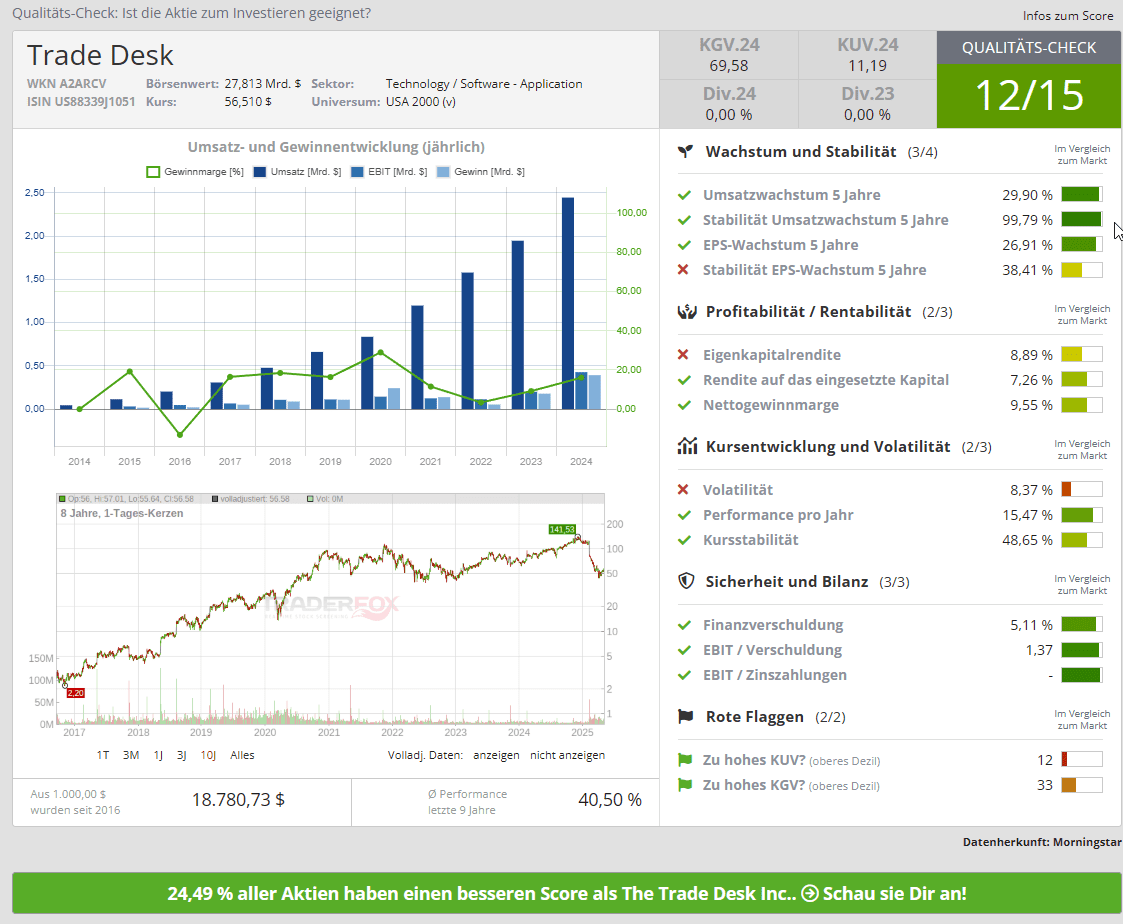Click market comparison bar for Zu hohes KGV?
The height and width of the screenshot is (924, 1123).
point(1081,784)
